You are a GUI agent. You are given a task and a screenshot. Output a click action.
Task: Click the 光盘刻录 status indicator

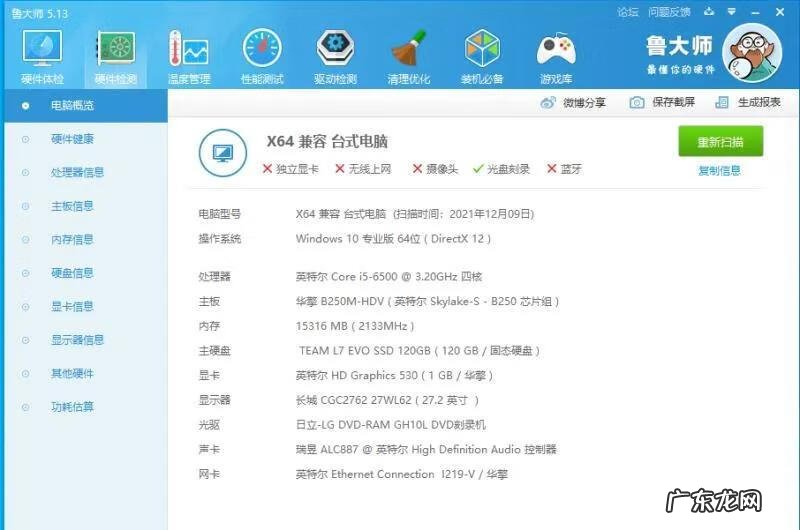click(501, 169)
